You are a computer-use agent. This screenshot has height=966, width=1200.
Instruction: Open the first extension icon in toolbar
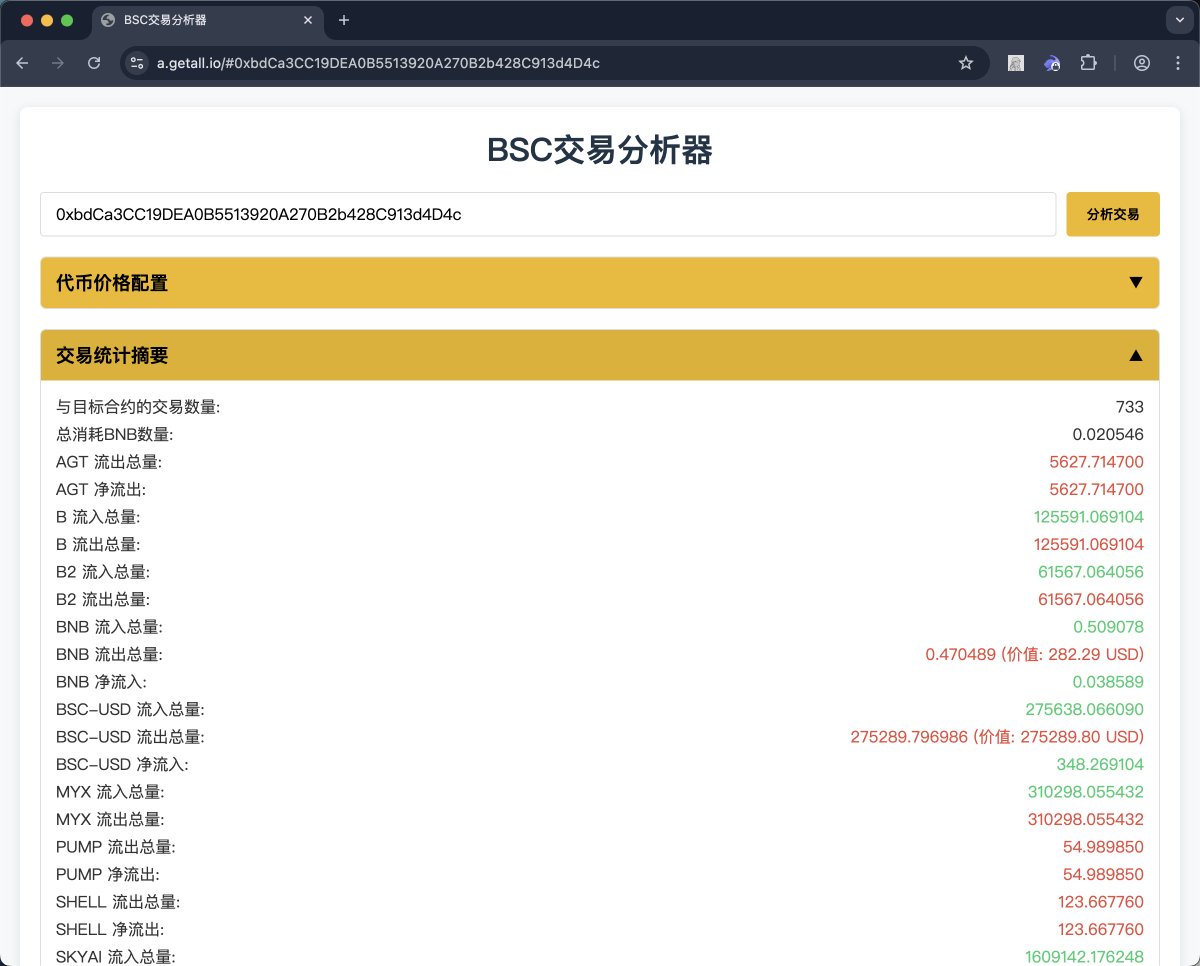click(1016, 63)
